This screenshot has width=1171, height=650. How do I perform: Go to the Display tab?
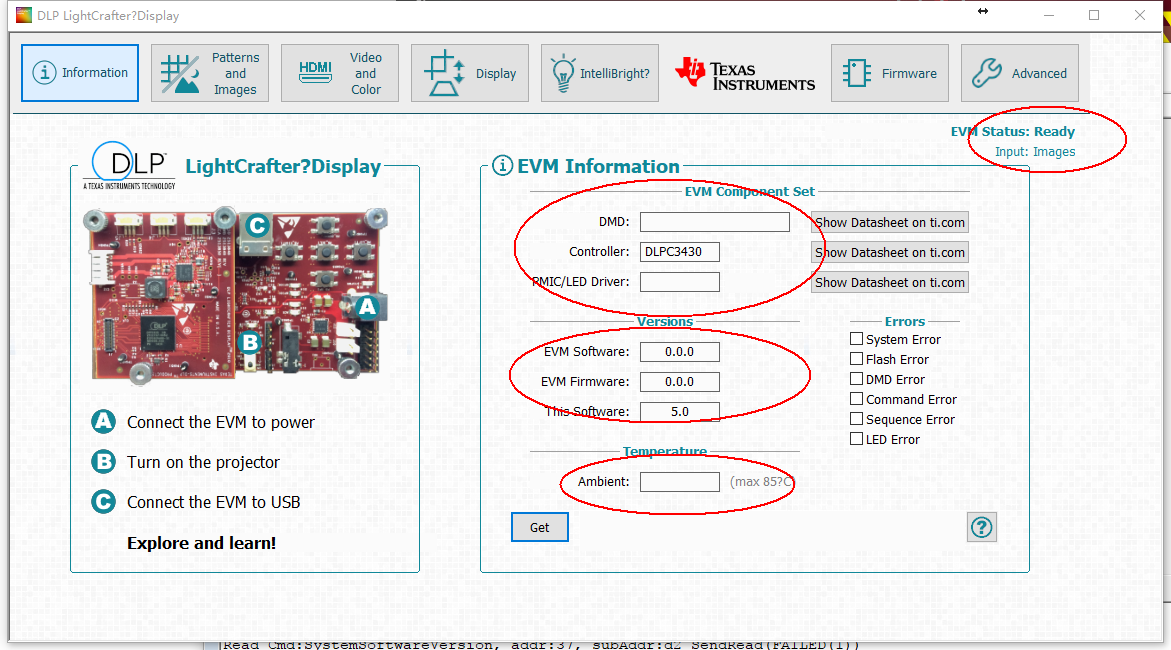[470, 72]
